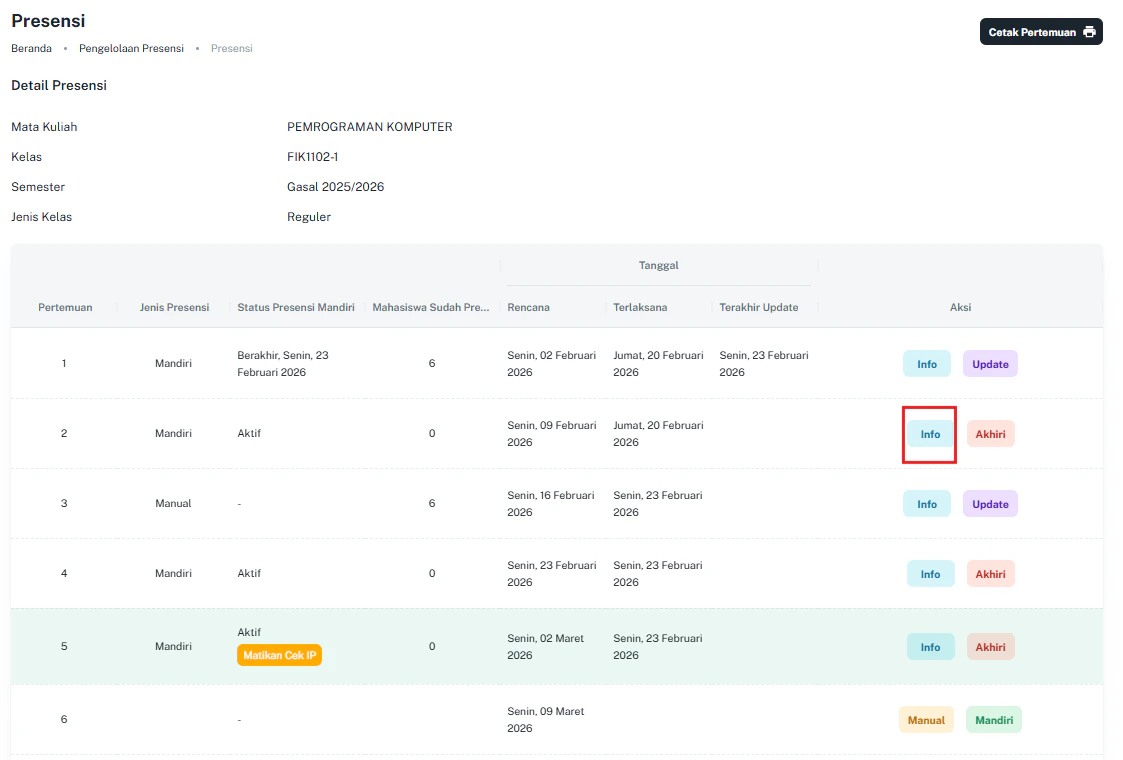Click Rencana date Senin, 09 Februari 2026

click(551, 434)
